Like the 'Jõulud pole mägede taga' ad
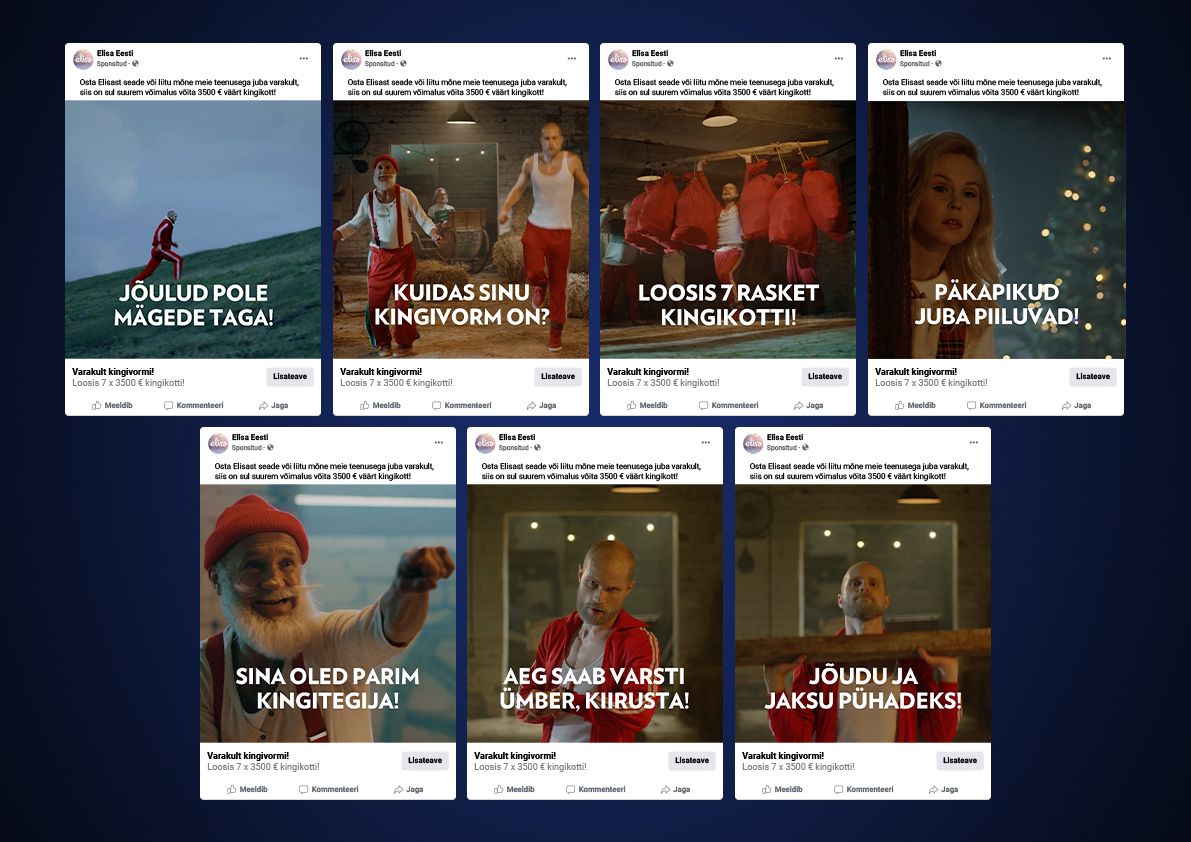Screen dimensions: 1191x842 (x=112, y=405)
